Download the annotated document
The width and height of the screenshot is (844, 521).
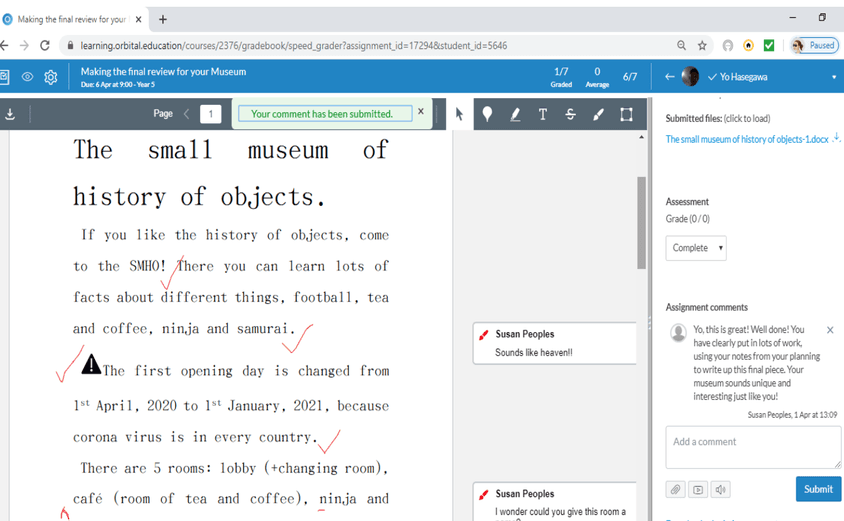pyautogui.click(x=10, y=114)
